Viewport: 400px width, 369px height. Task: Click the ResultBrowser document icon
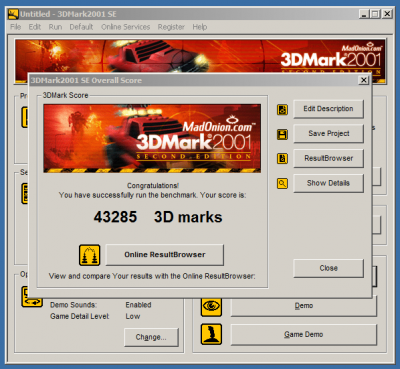[282, 159]
